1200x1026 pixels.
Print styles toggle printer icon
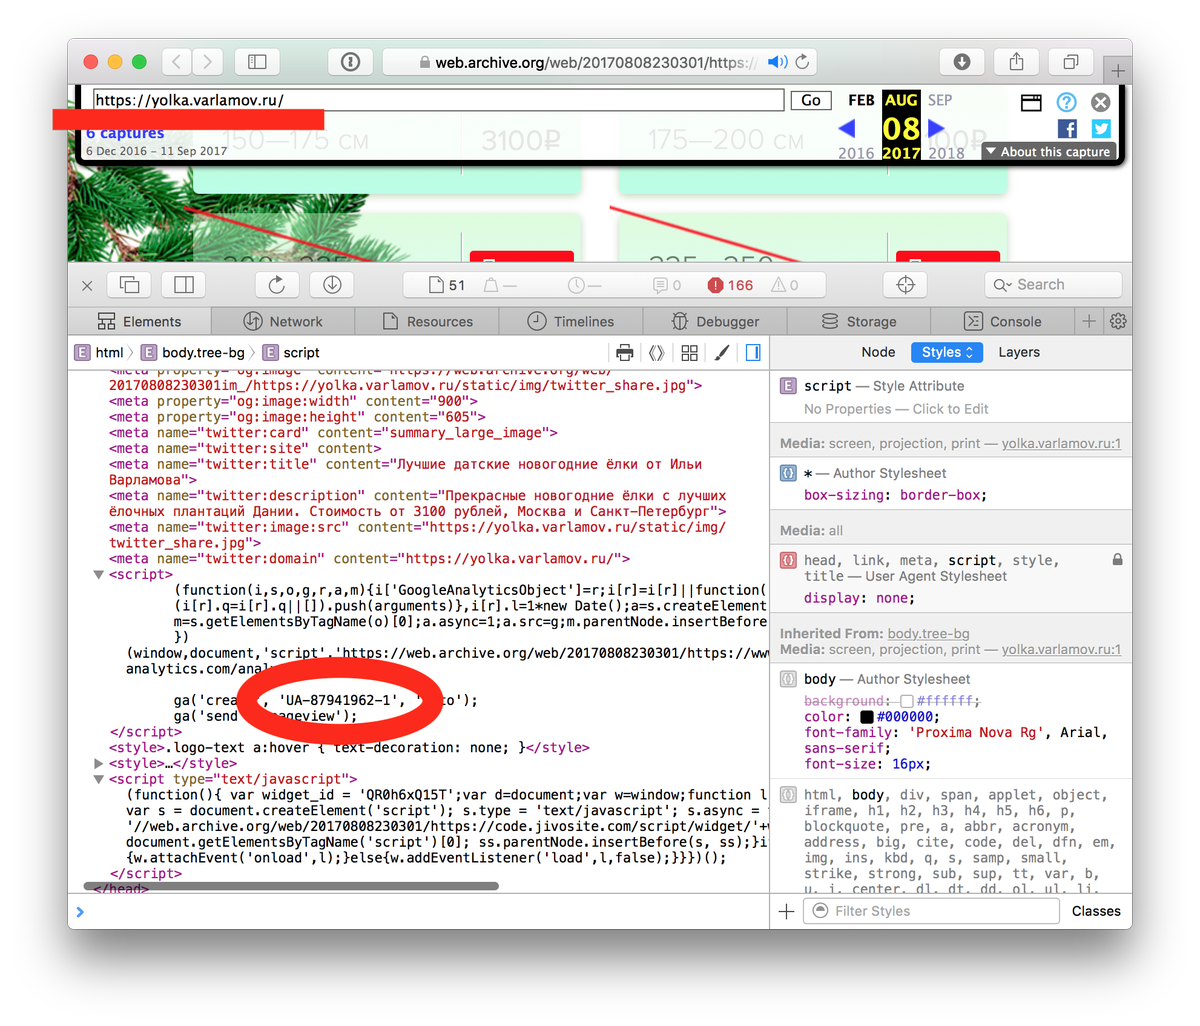coord(625,352)
